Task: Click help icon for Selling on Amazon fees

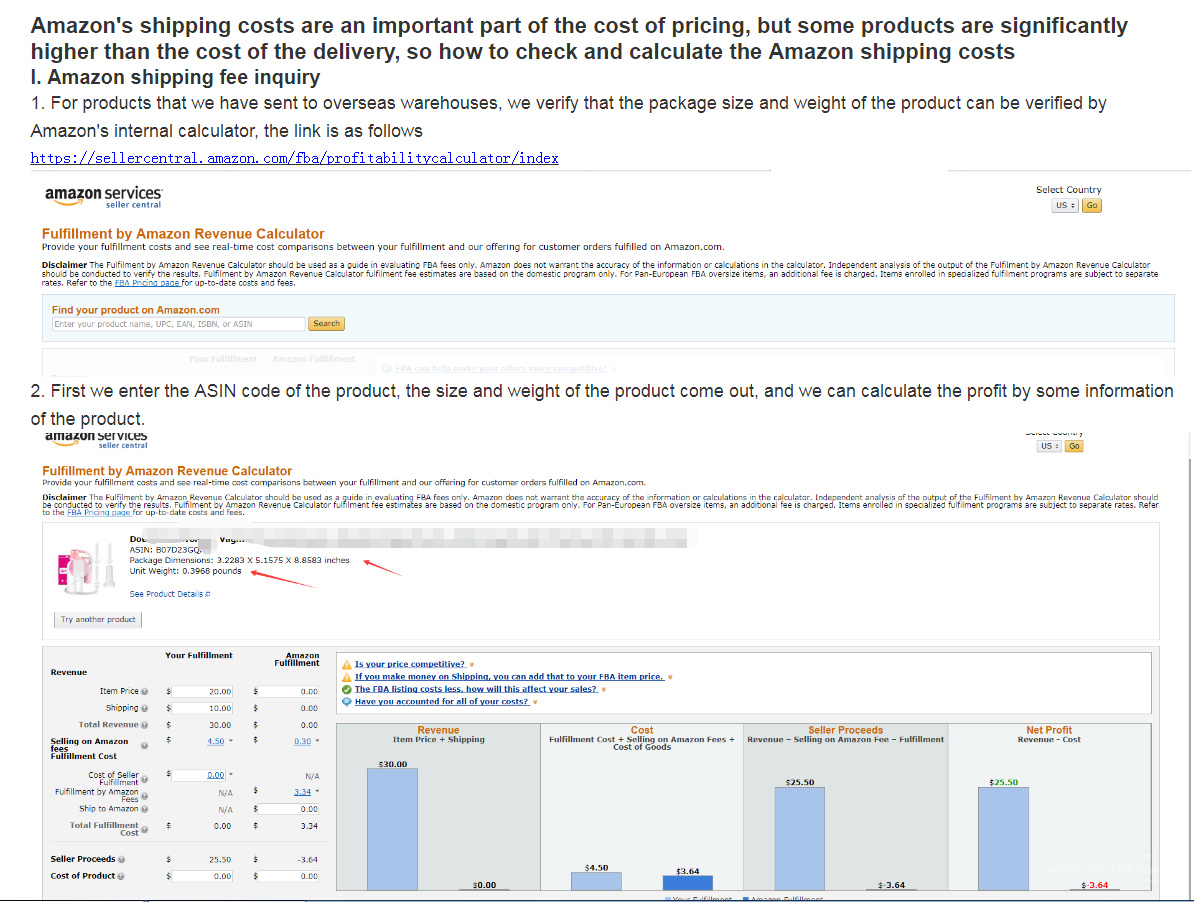Action: (x=145, y=746)
